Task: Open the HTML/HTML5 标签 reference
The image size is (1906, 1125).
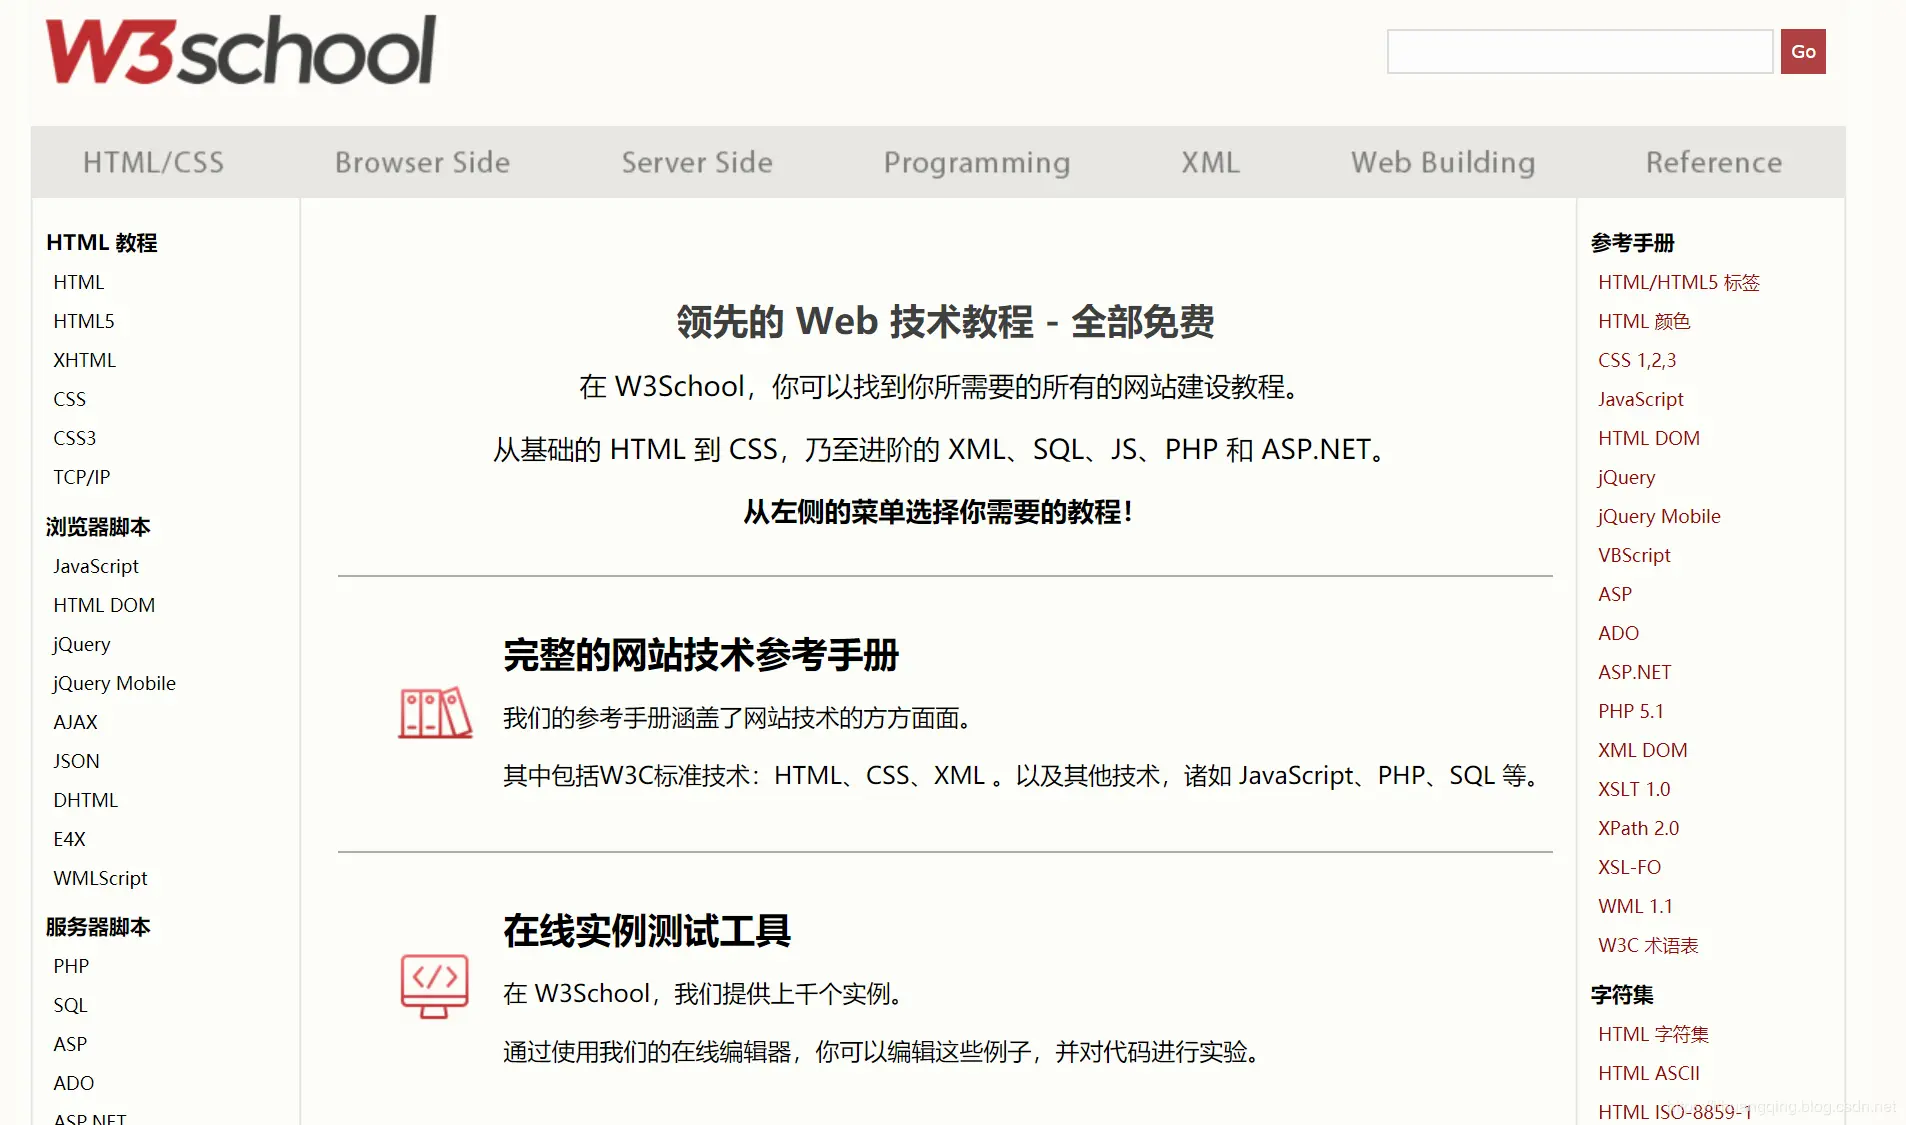Action: pos(1679,282)
